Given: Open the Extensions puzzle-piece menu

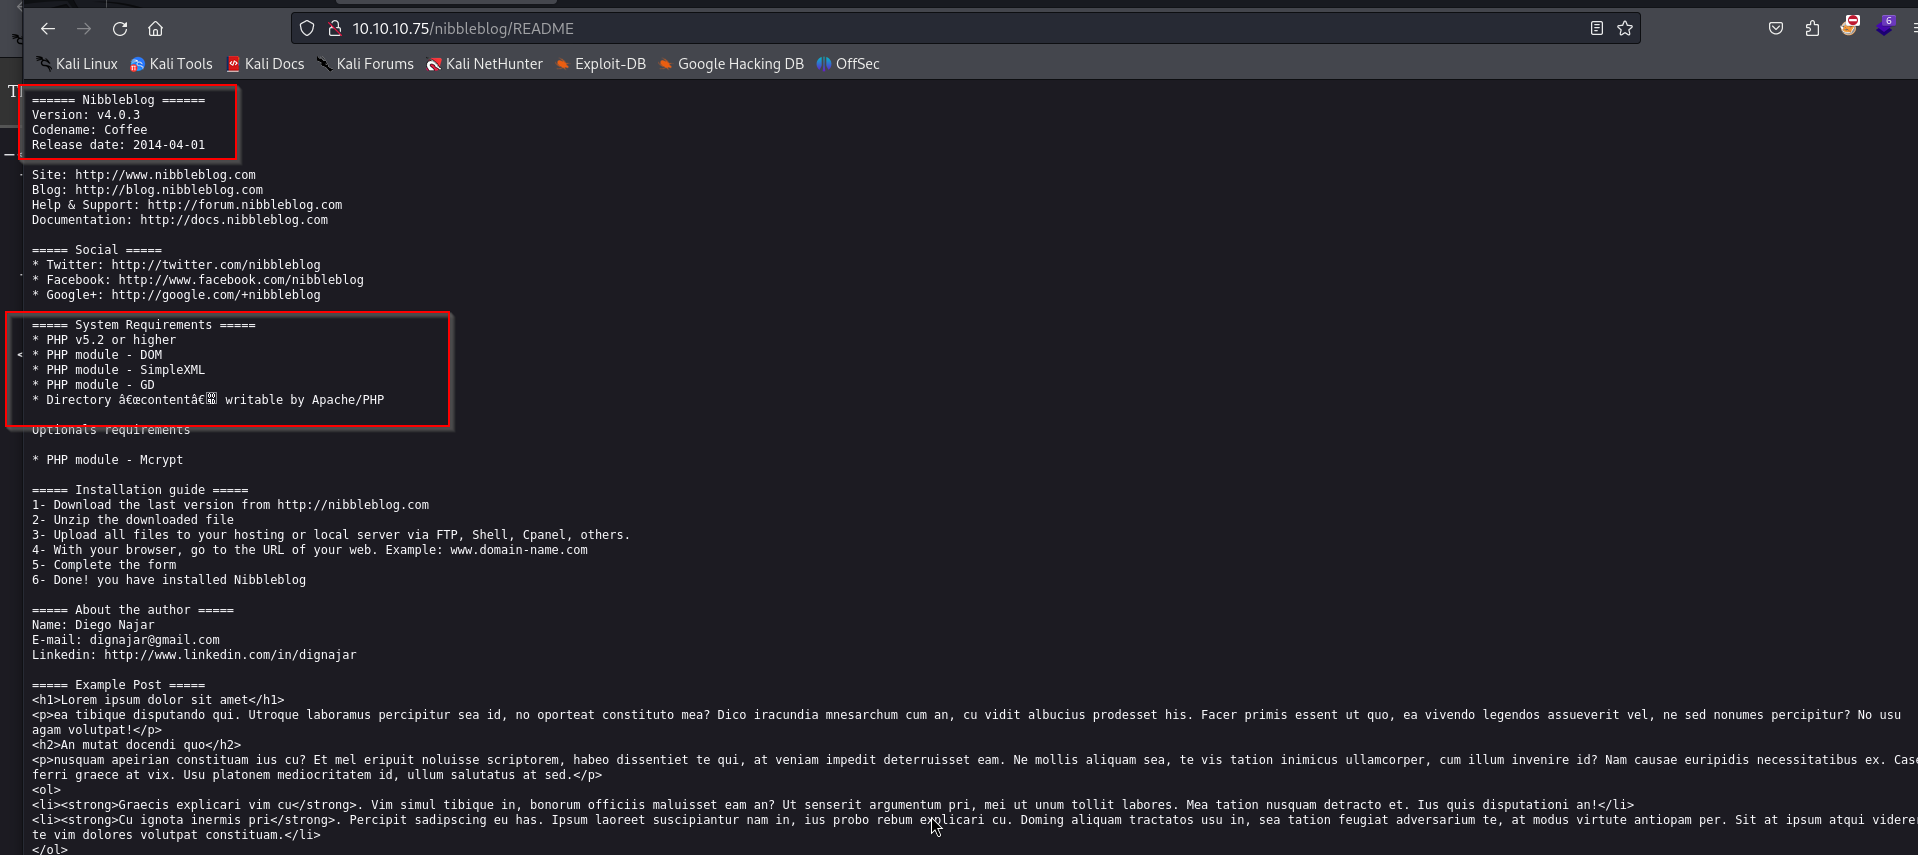Looking at the screenshot, I should point(1812,29).
